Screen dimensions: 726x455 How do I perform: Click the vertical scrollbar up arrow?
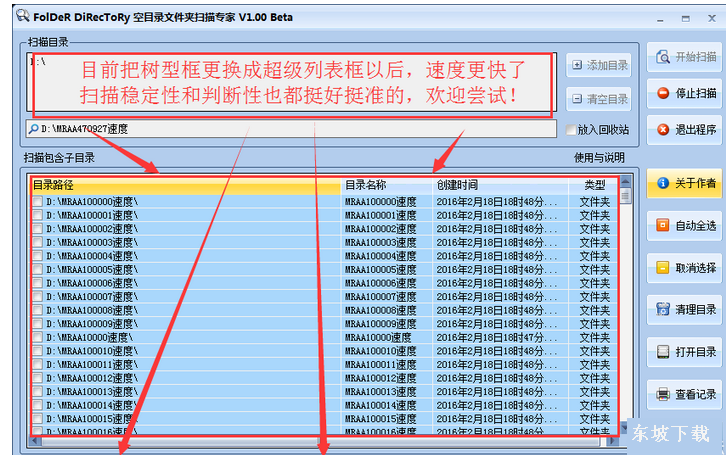626,182
